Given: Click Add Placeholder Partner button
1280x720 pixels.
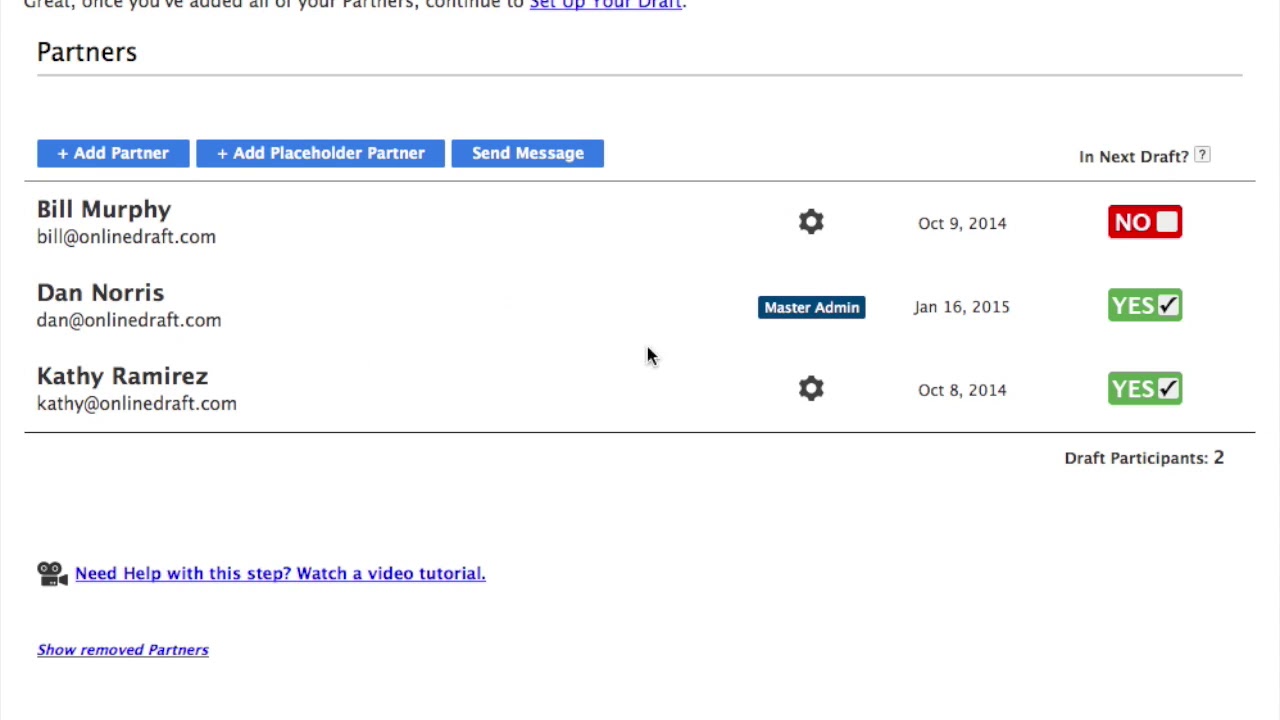Looking at the screenshot, I should 320,153.
